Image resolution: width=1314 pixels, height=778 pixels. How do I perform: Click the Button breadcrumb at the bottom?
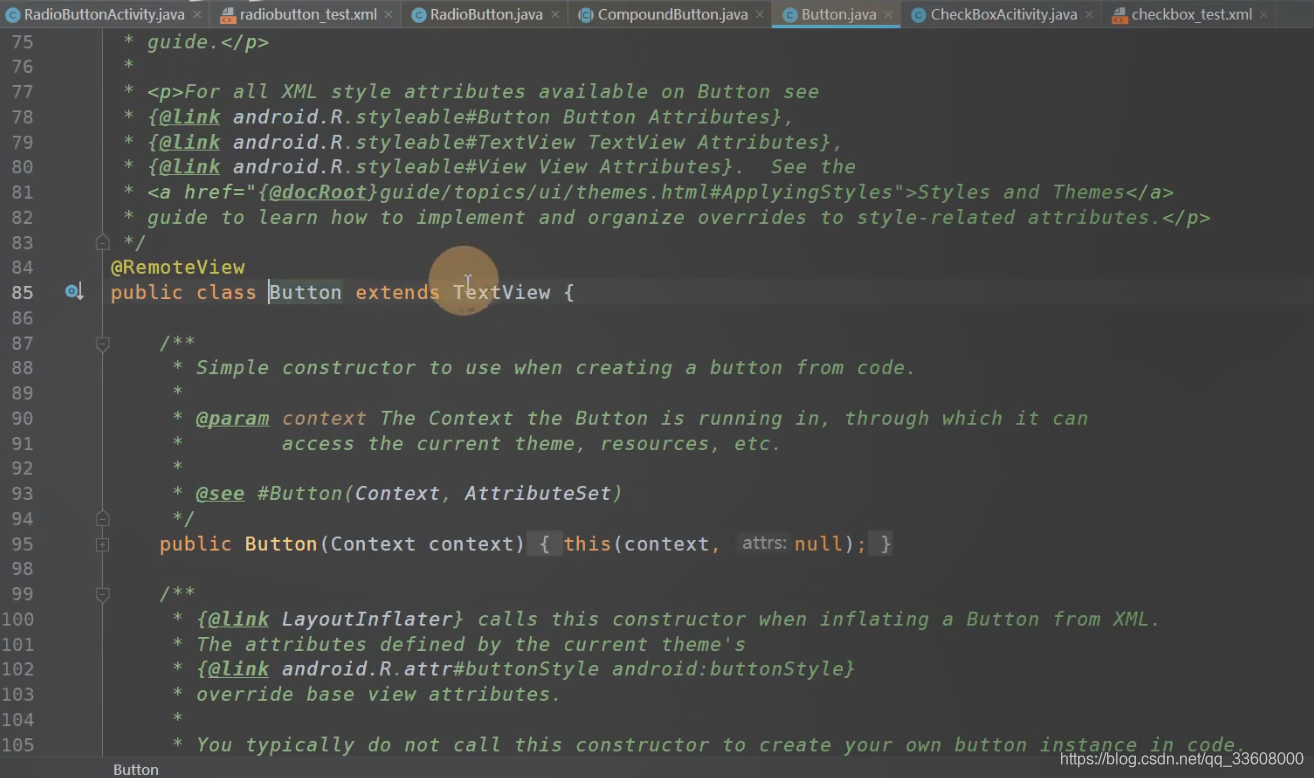136,769
